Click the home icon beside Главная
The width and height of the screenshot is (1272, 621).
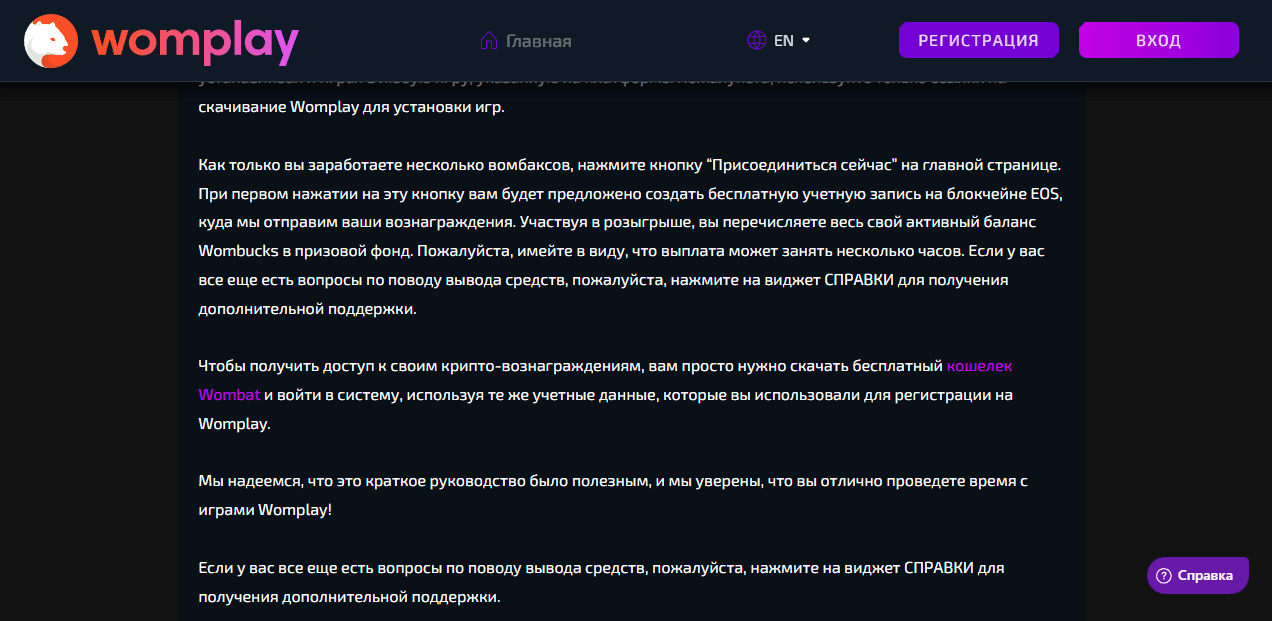coord(489,41)
